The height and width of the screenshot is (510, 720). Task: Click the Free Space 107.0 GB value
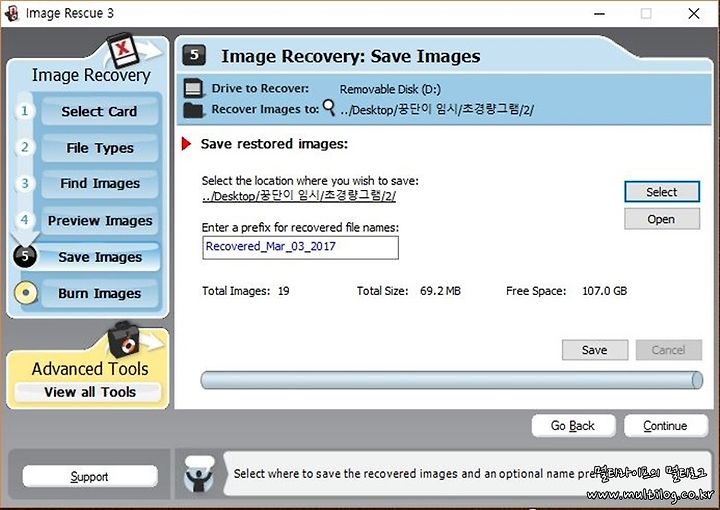pyautogui.click(x=604, y=291)
